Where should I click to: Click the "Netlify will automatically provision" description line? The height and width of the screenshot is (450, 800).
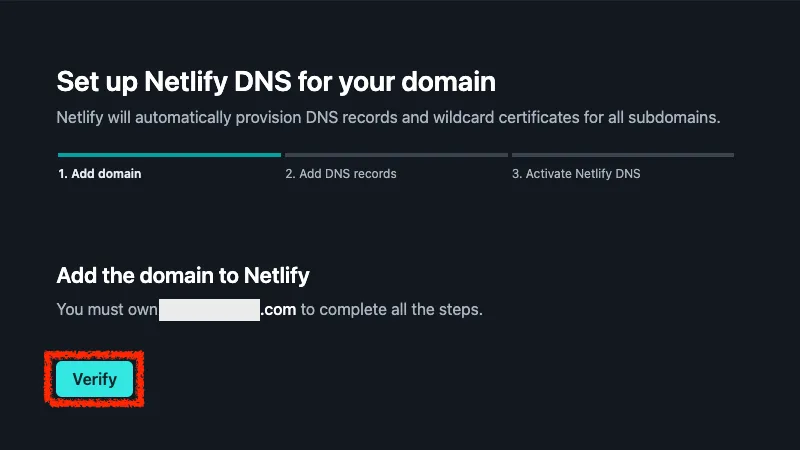tap(200, 118)
